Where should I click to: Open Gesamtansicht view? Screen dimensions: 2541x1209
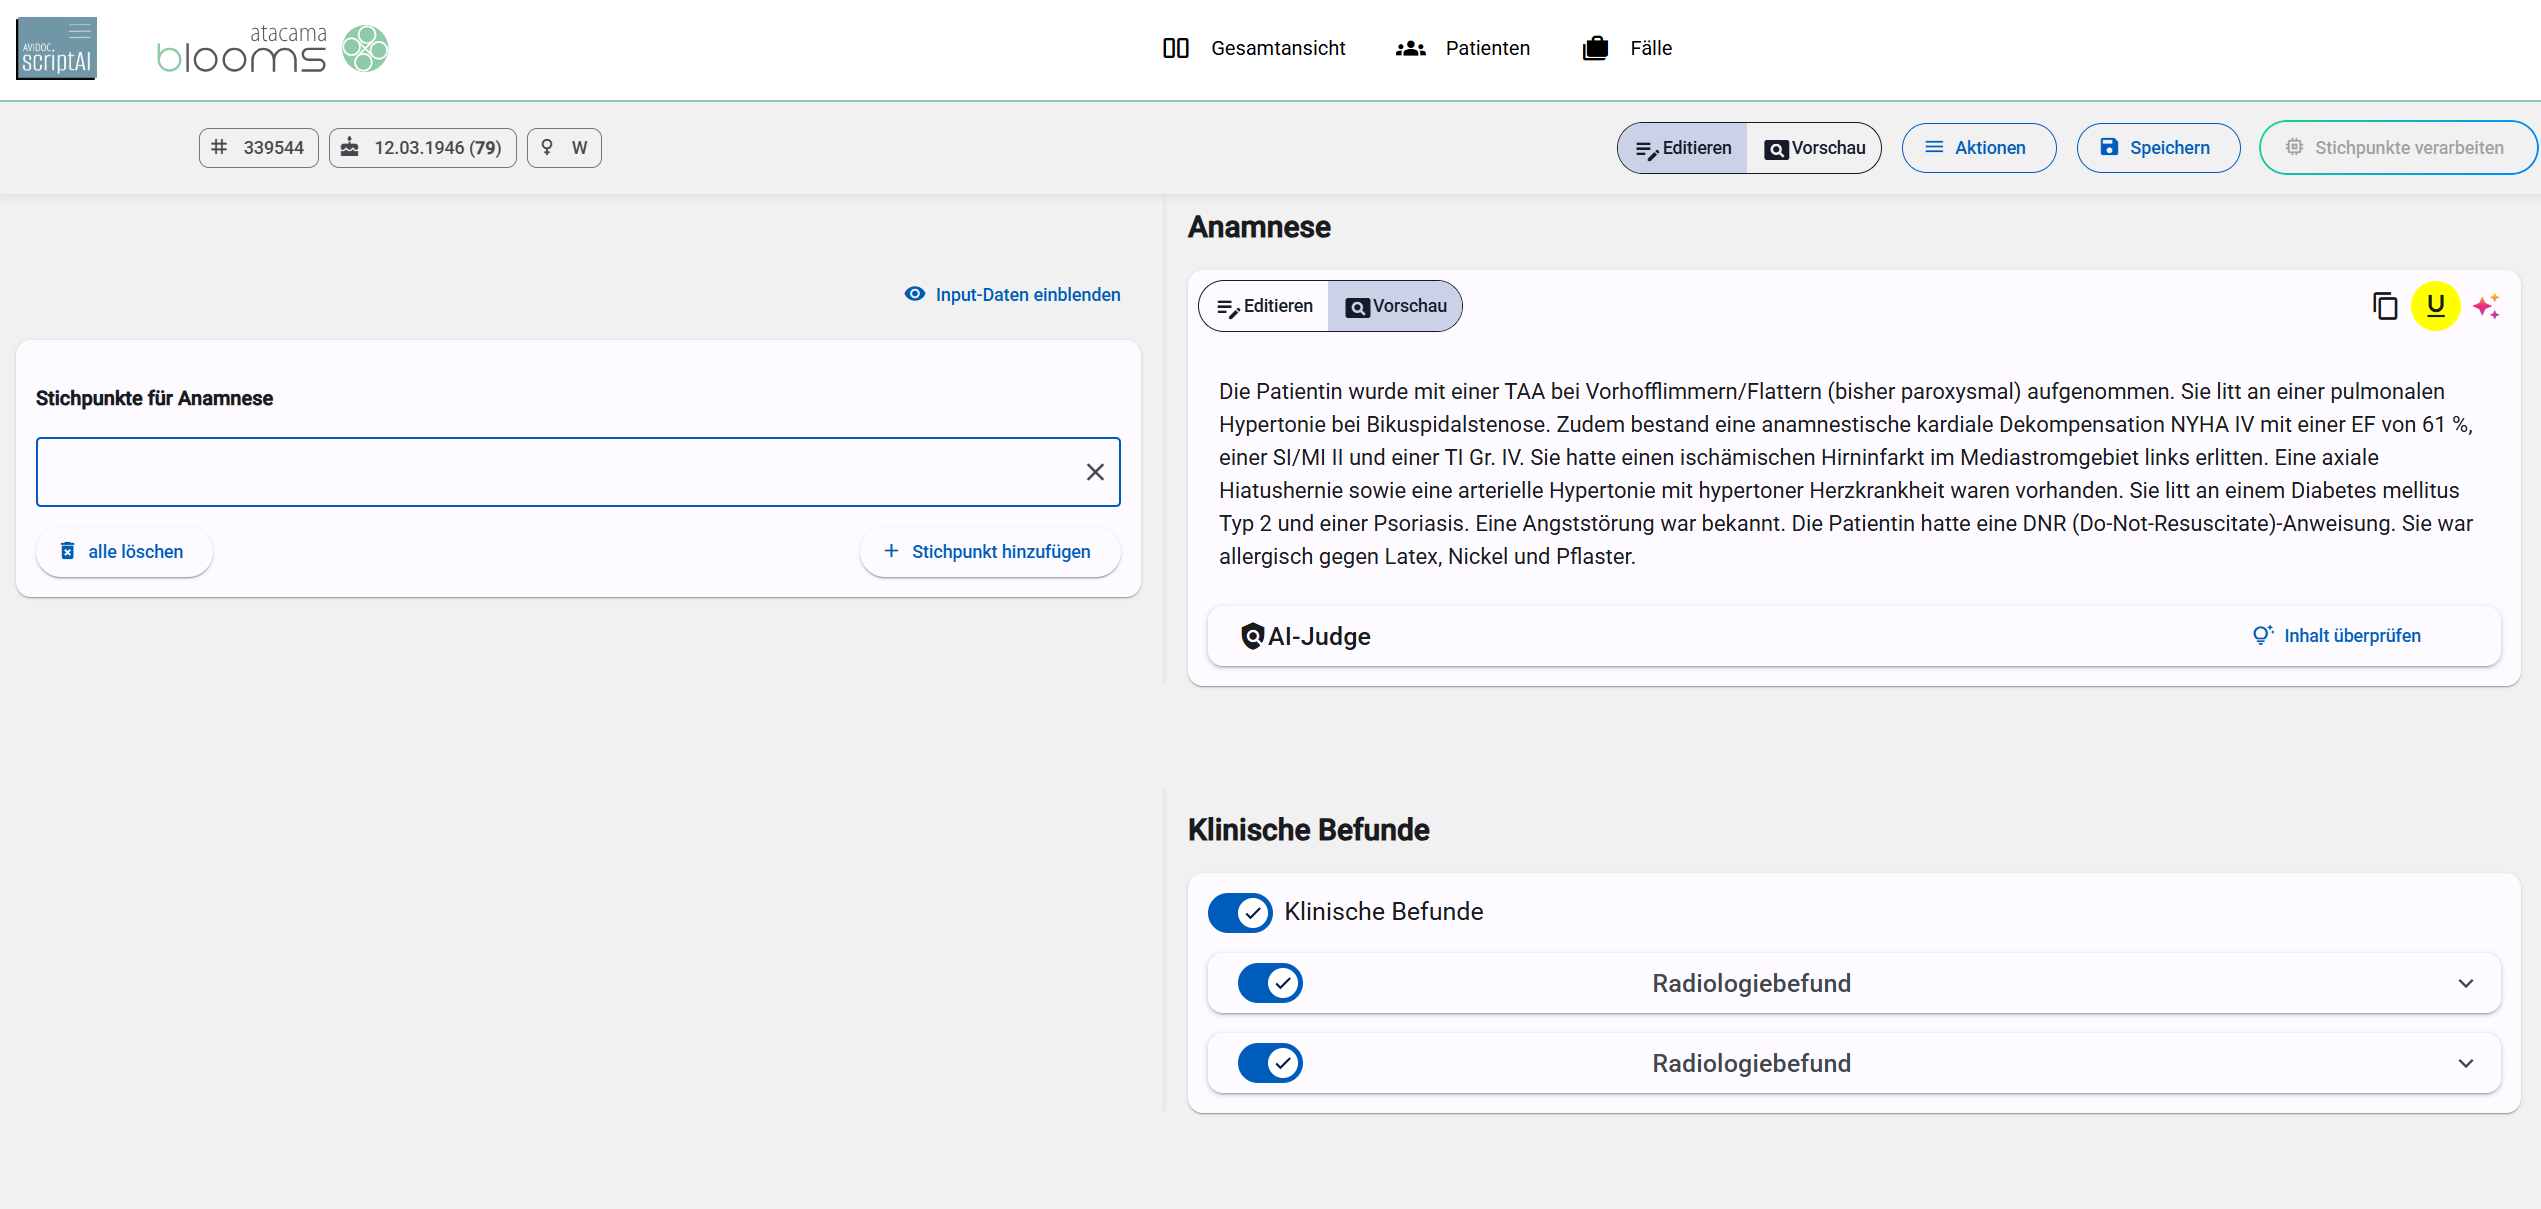click(x=1254, y=48)
